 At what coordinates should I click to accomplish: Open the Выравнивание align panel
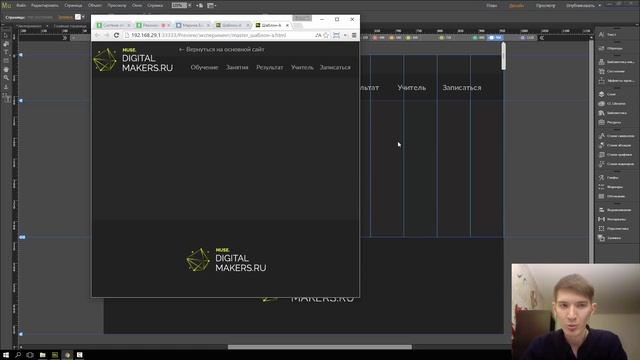(615, 210)
